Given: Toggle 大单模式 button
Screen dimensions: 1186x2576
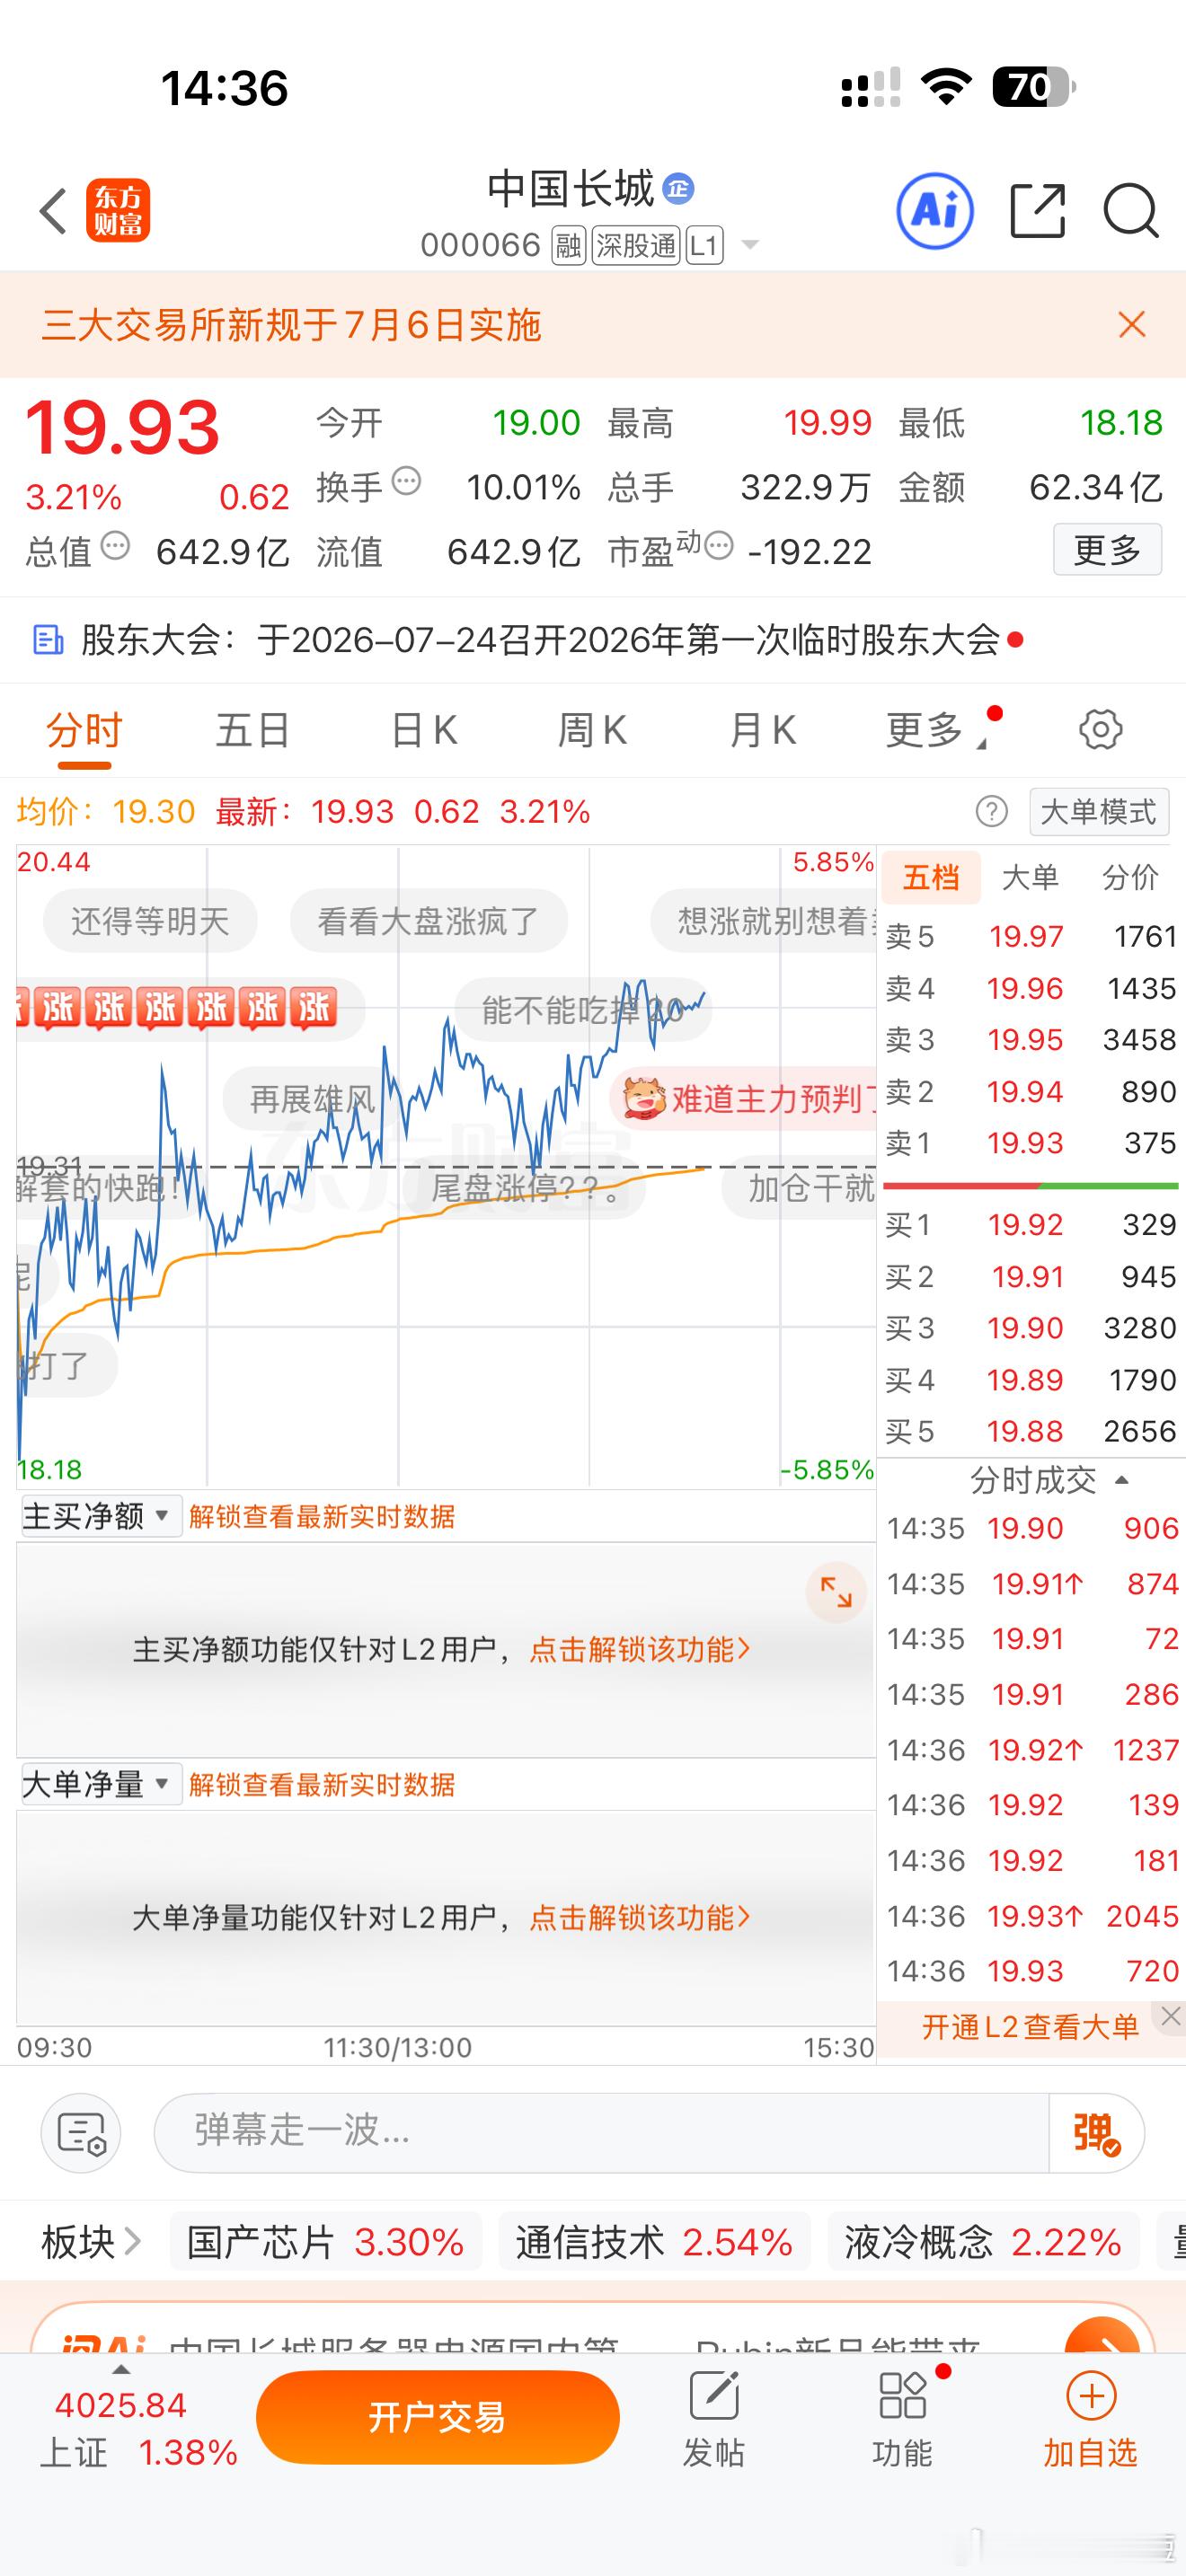Looking at the screenshot, I should (1099, 811).
